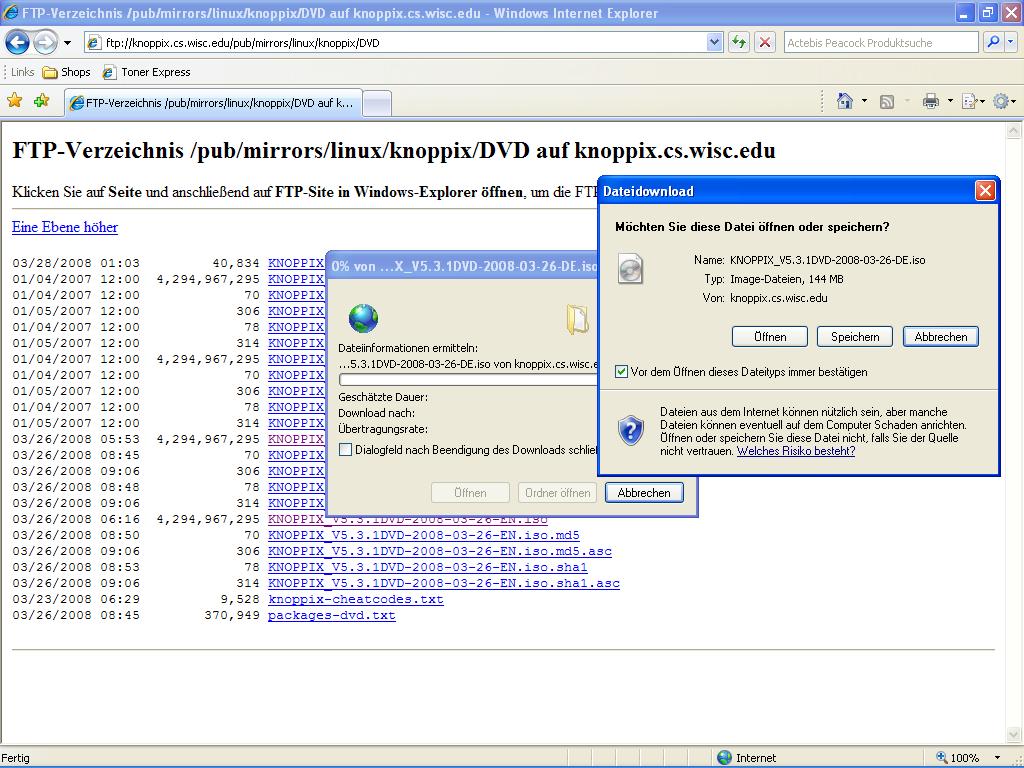Viewport: 1024px width, 768px height.
Task: Open the Favorites Center star icon
Action: tap(14, 101)
